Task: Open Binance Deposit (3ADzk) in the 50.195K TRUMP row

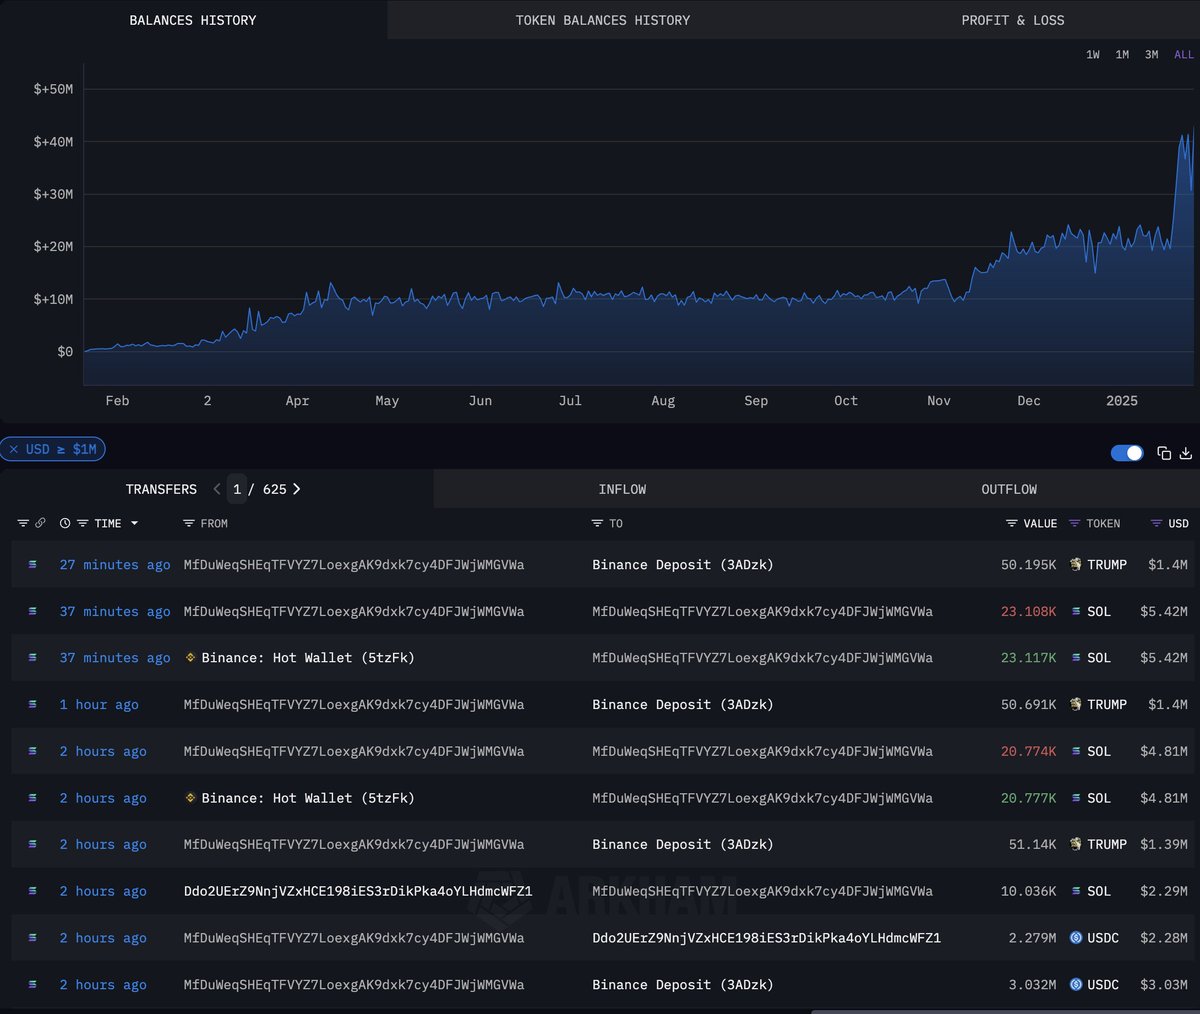Action: (x=682, y=564)
